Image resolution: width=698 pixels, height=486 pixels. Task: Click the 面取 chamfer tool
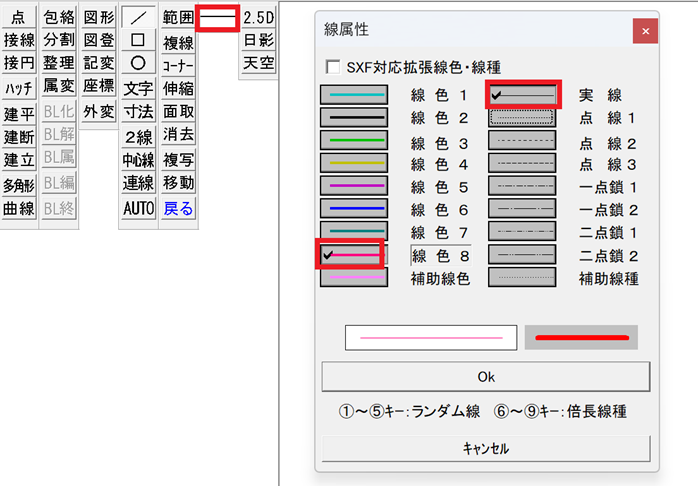[x=178, y=111]
